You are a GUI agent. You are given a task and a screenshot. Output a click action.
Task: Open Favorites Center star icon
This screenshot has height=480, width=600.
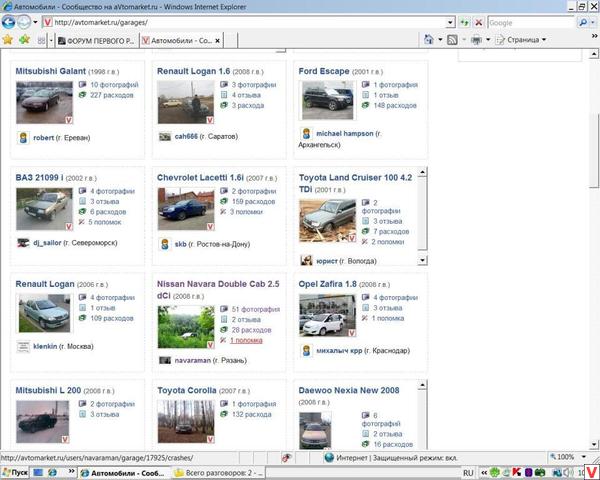(8, 39)
